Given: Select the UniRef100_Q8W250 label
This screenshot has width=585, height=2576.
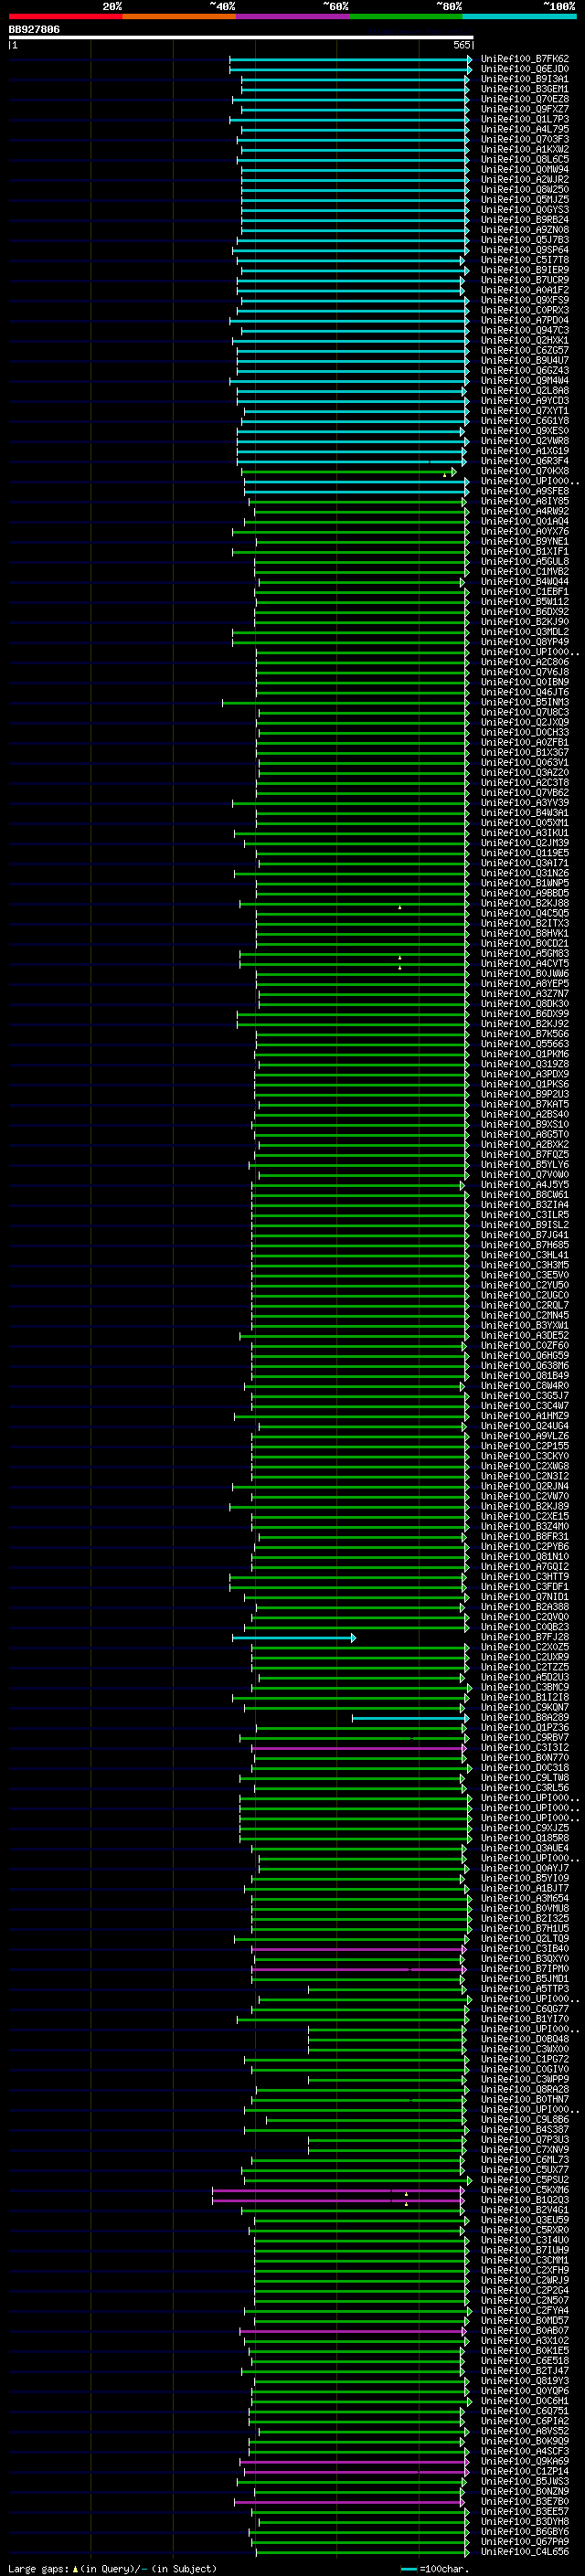Looking at the screenshot, I should click(x=525, y=189).
